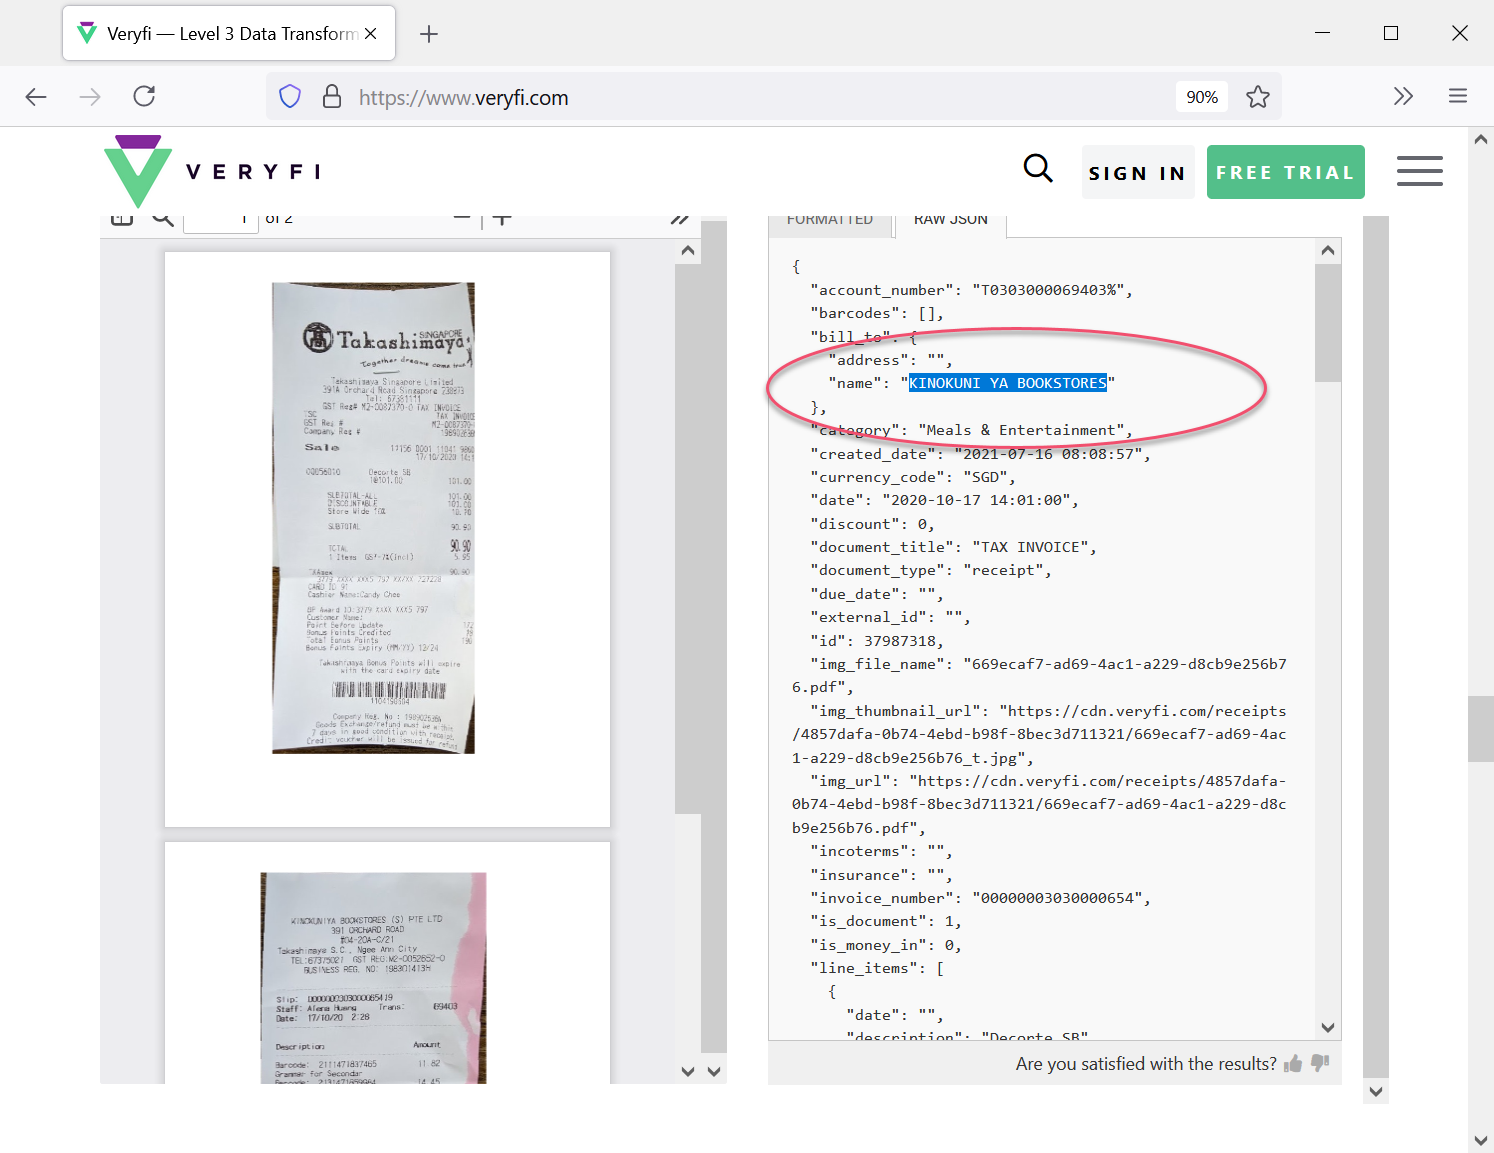Viewport: 1494px width, 1153px height.
Task: Click the SIGN IN button
Action: [1137, 173]
